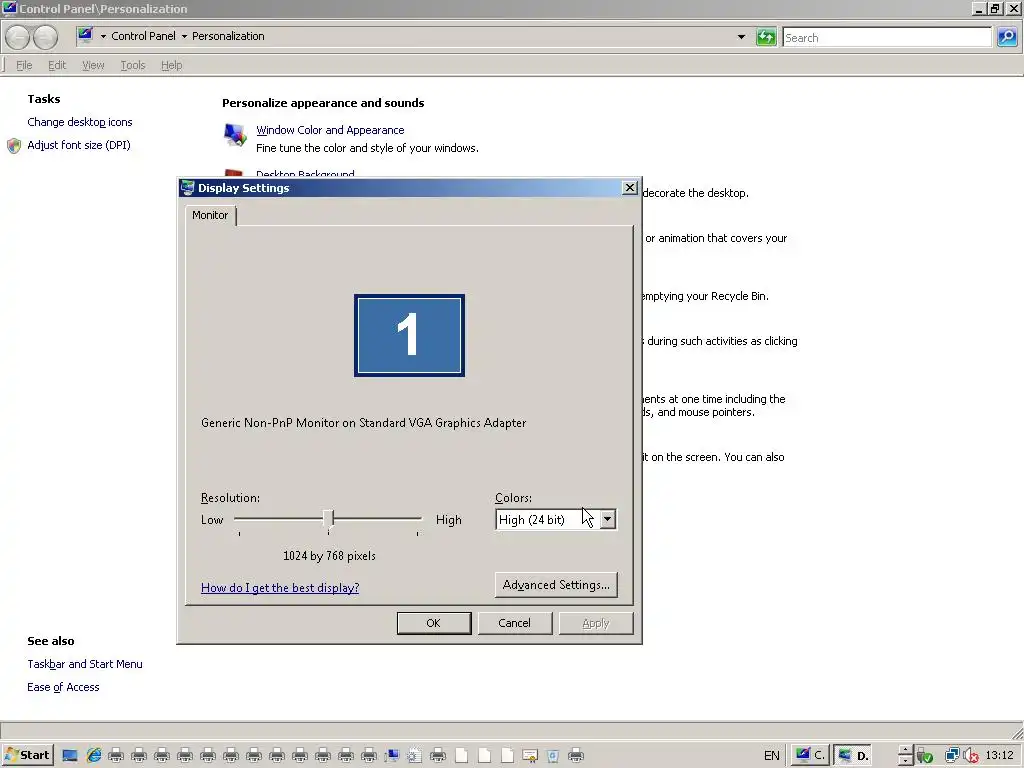Click the address bar computer icon

85,35
